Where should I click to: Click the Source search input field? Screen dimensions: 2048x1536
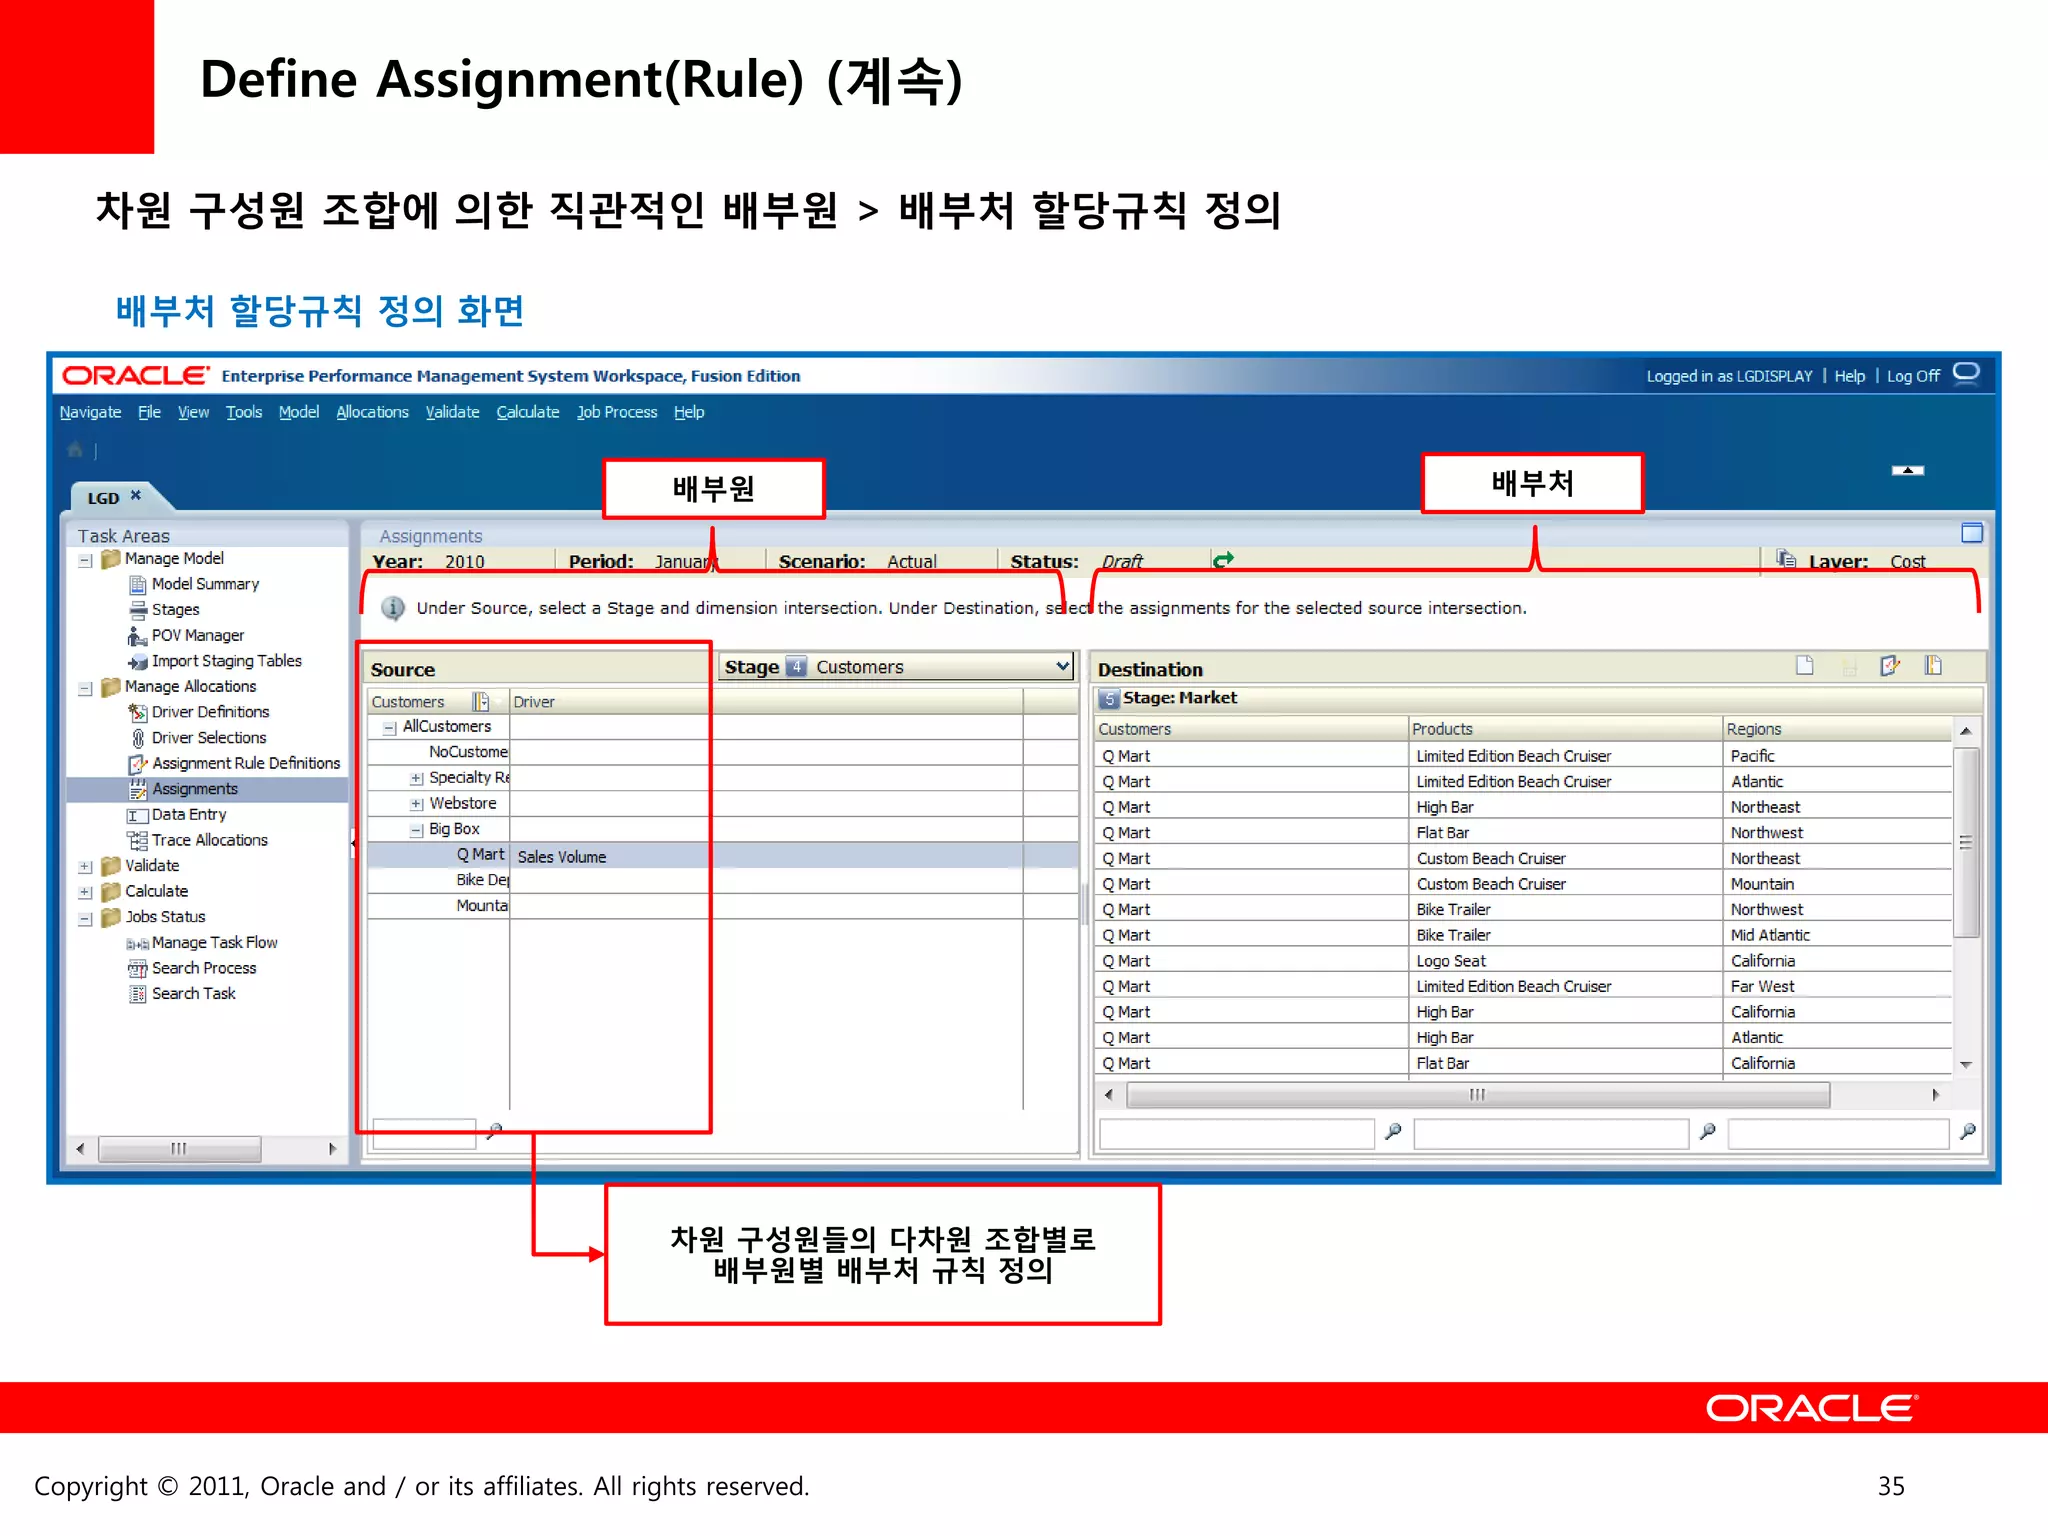[424, 1133]
